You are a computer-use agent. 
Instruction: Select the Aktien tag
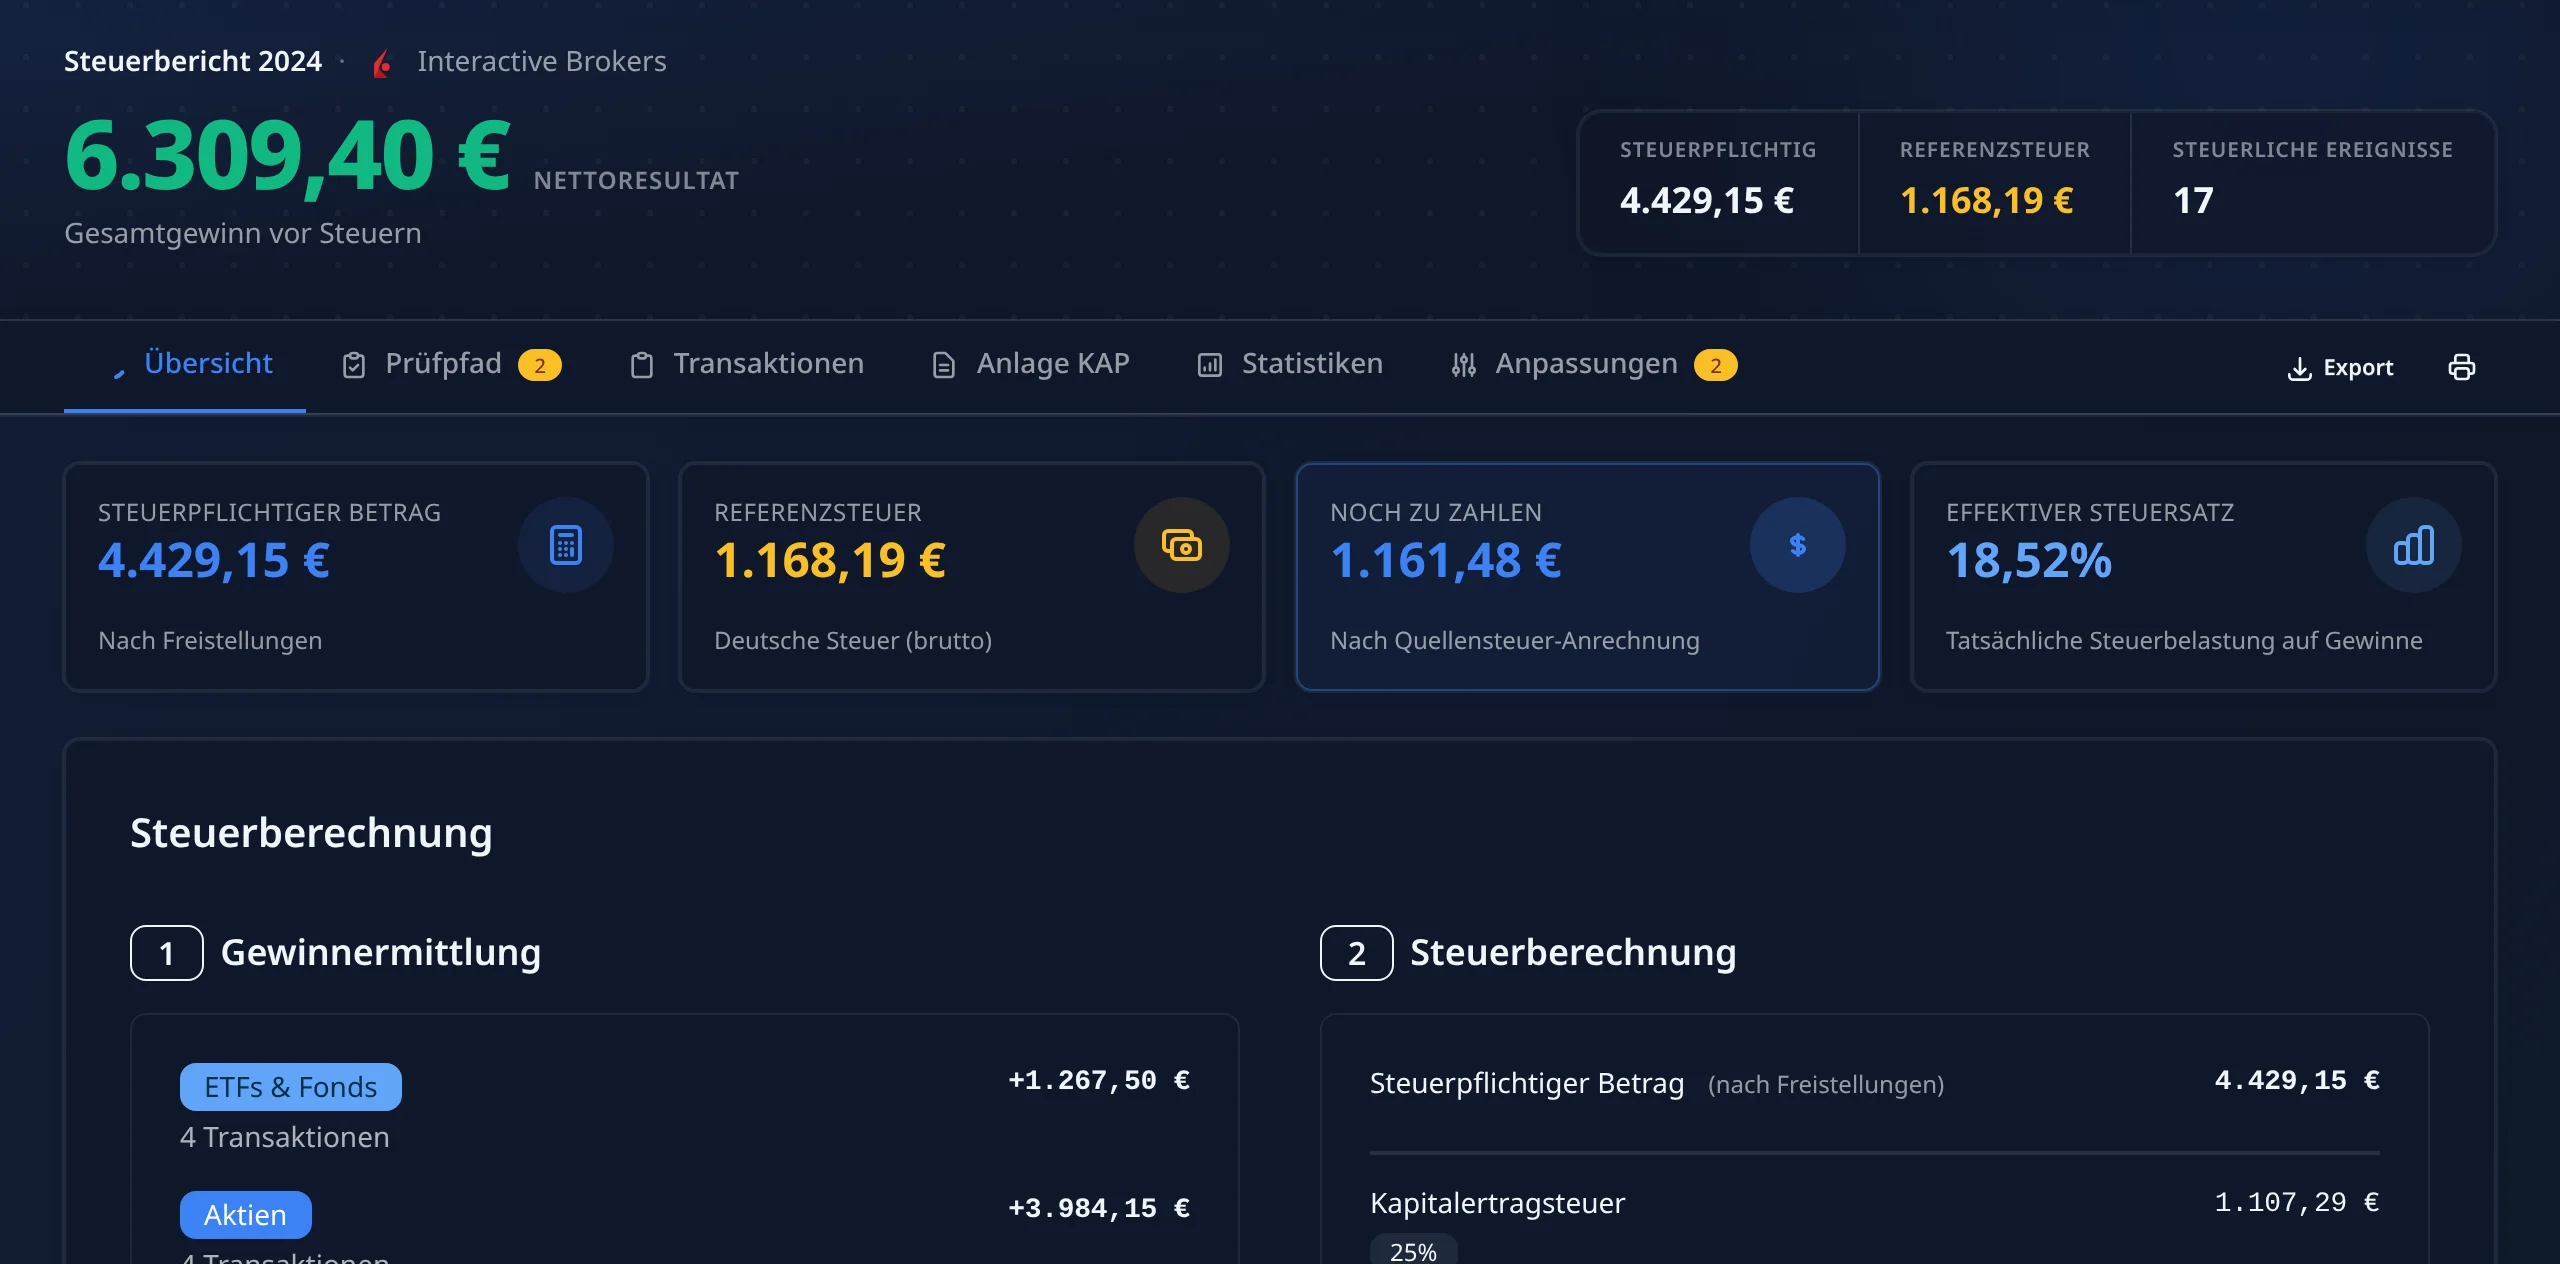tap(246, 1215)
